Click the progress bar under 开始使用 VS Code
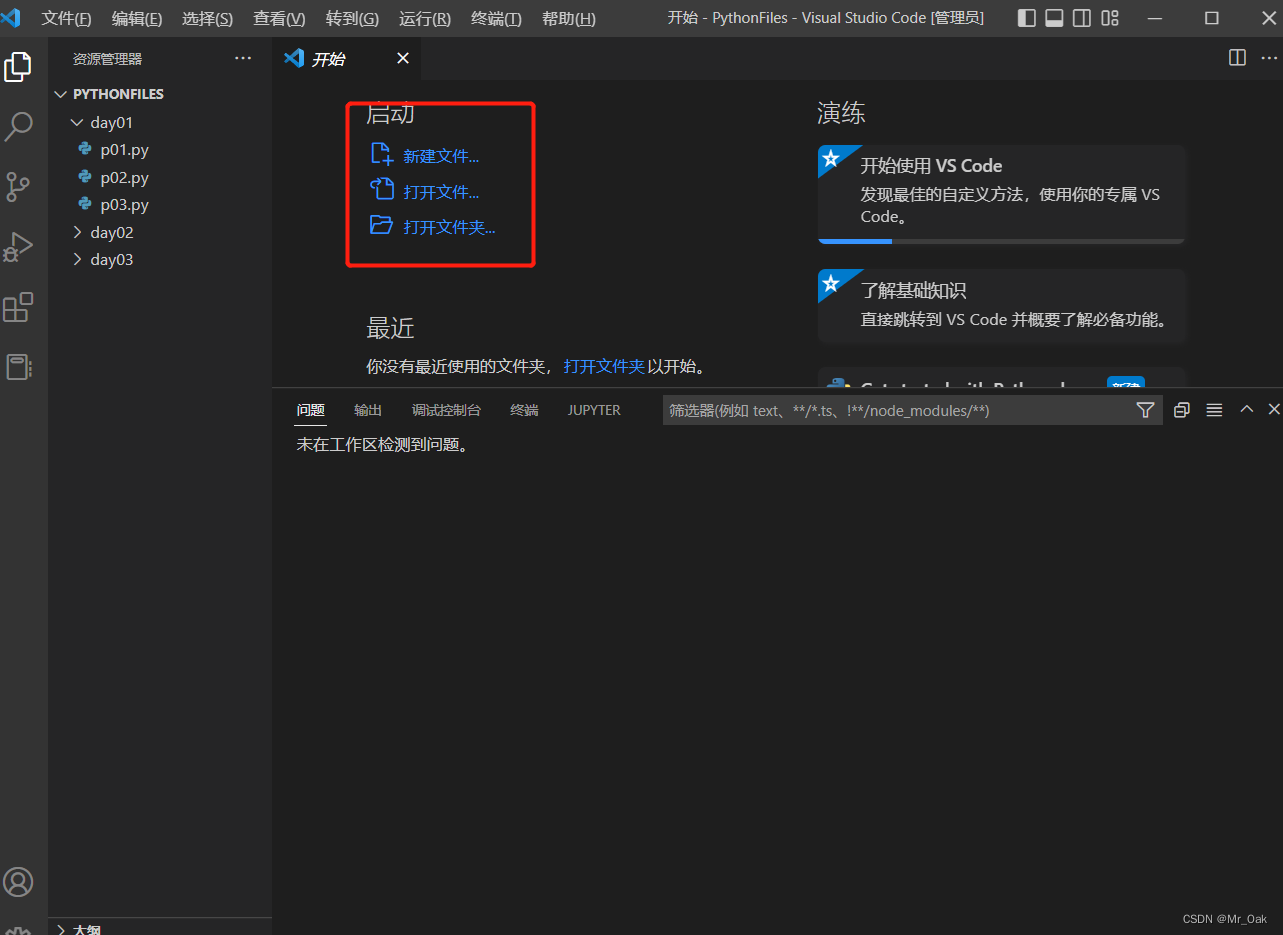 point(1002,241)
